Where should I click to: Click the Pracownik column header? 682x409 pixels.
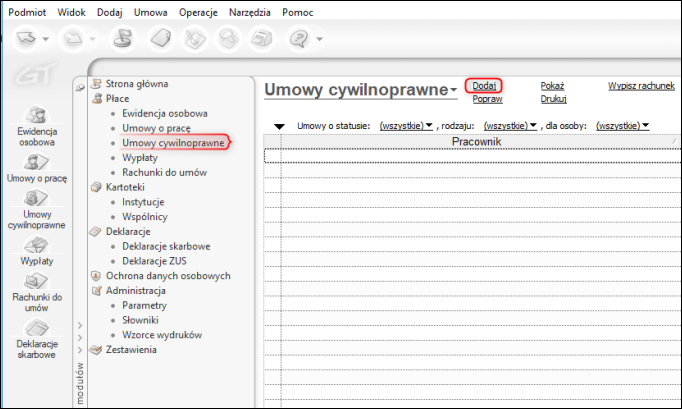pos(475,142)
